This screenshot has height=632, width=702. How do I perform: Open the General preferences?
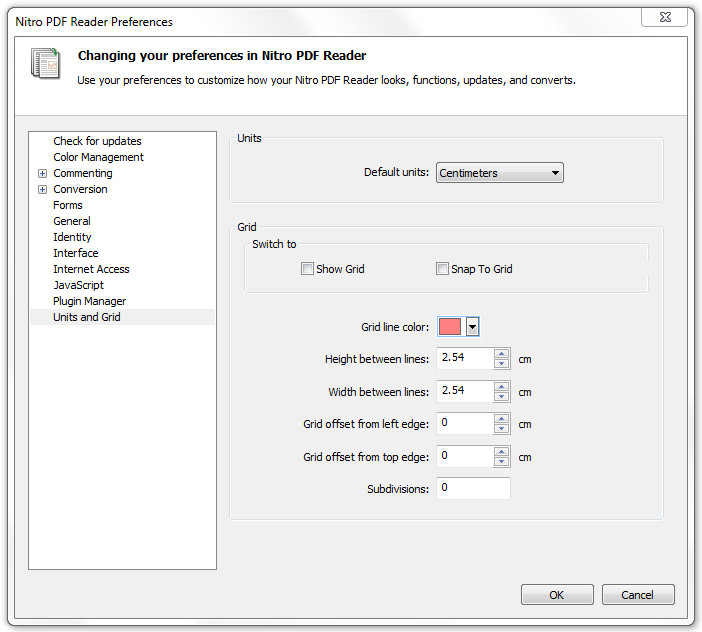tap(72, 221)
